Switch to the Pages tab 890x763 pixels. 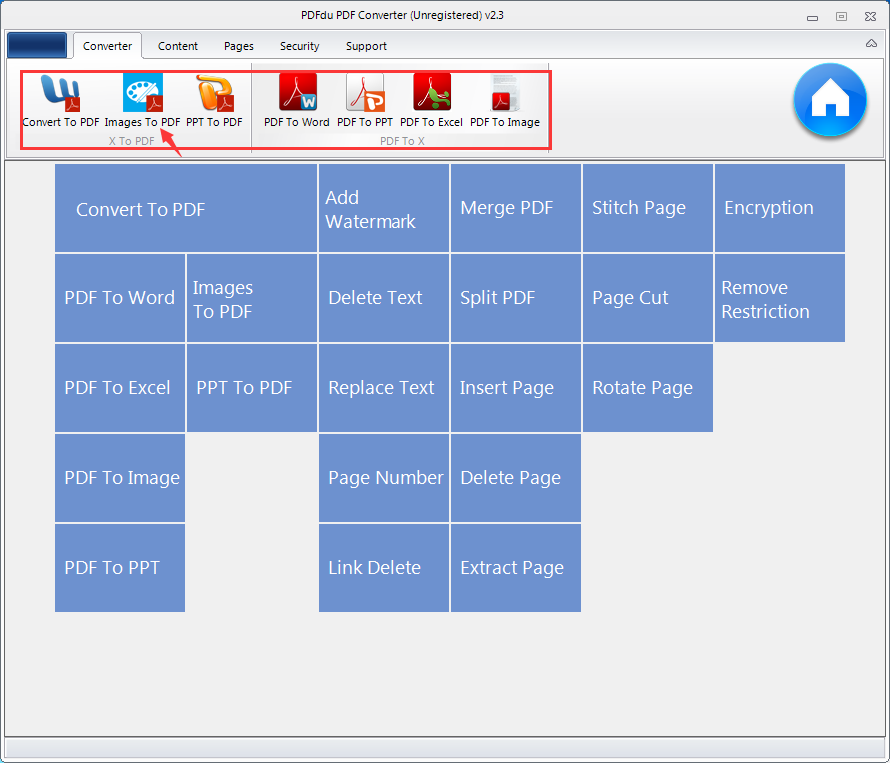238,46
